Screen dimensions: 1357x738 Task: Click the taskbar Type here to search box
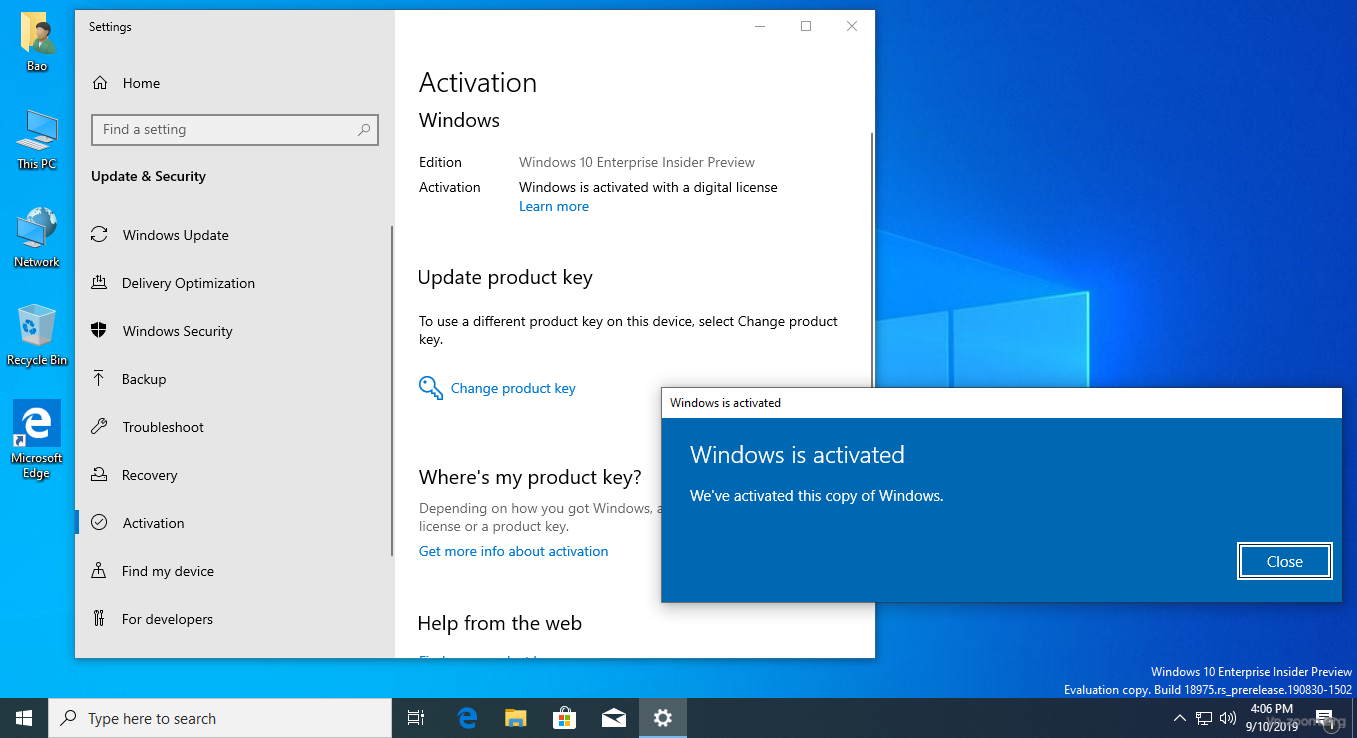220,718
